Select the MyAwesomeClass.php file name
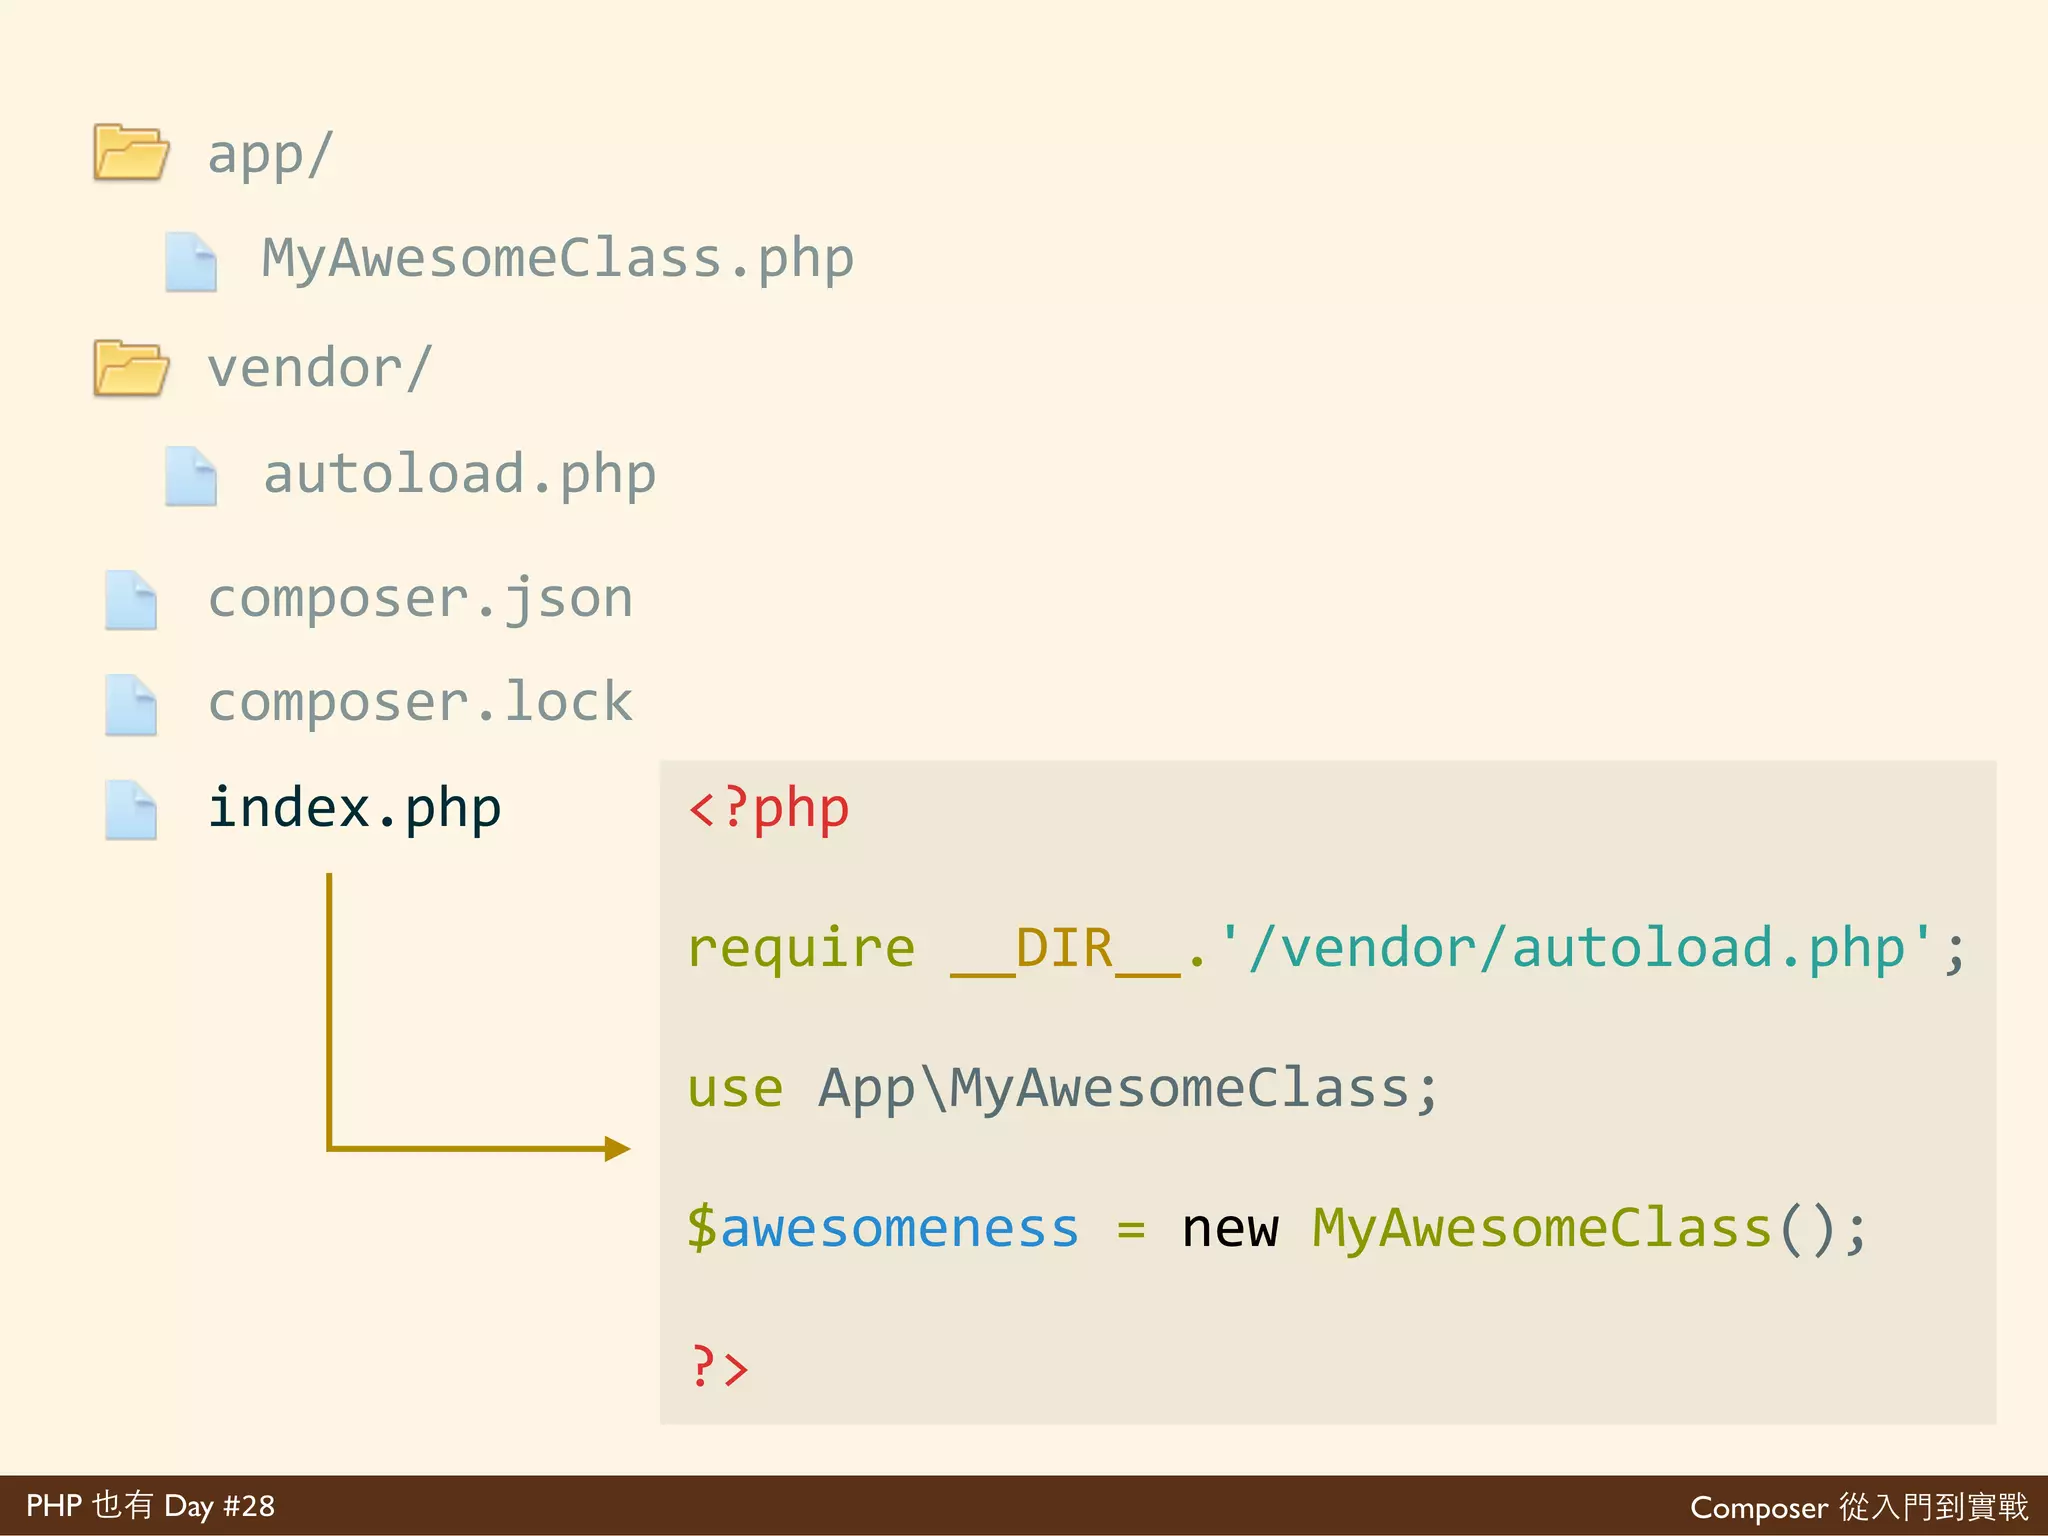This screenshot has width=2048, height=1536. pyautogui.click(x=558, y=260)
